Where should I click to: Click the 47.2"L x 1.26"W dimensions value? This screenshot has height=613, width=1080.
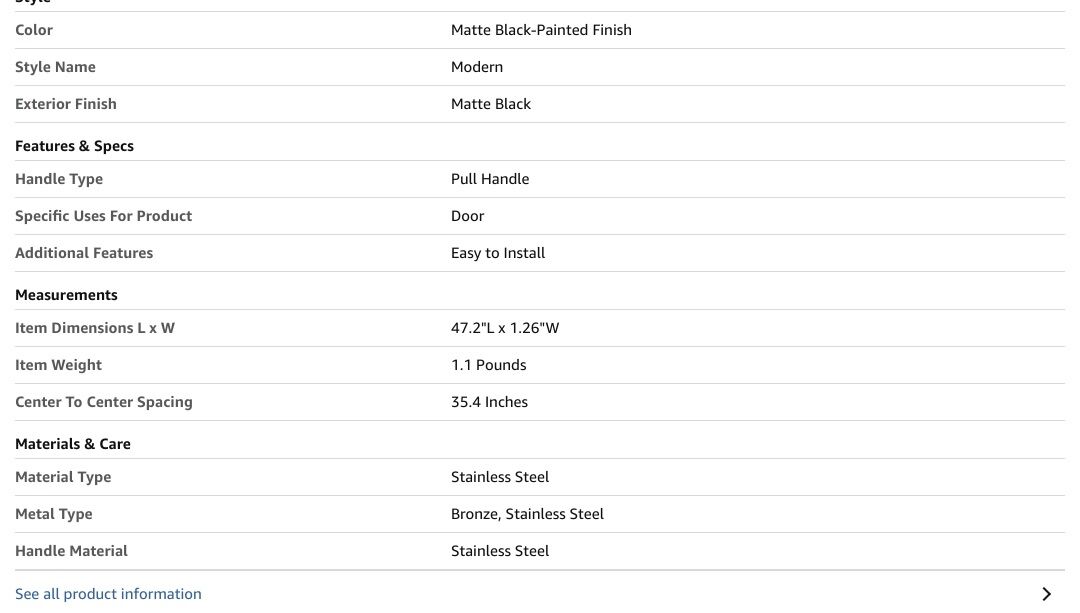pyautogui.click(x=505, y=328)
